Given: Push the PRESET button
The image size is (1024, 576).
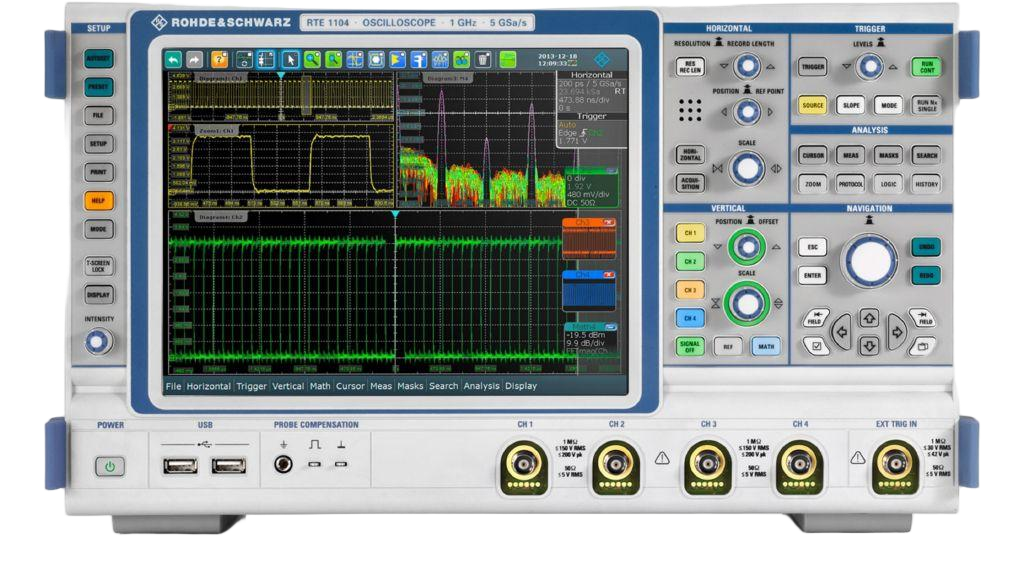Looking at the screenshot, I should click(99, 87).
